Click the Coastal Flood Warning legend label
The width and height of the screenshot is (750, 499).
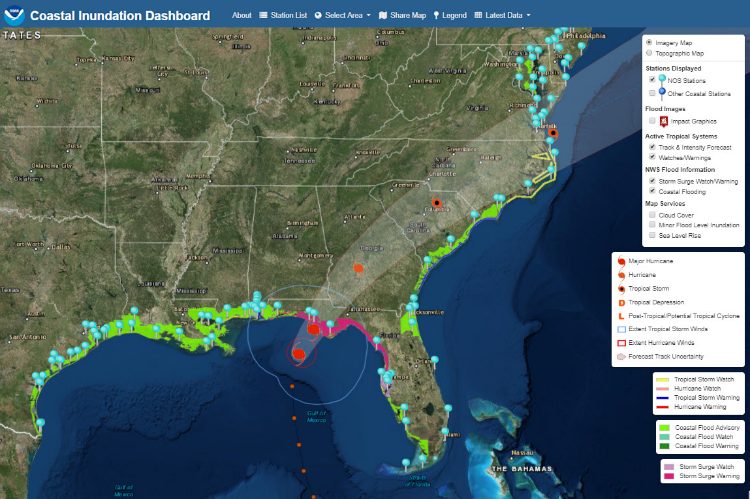click(706, 445)
